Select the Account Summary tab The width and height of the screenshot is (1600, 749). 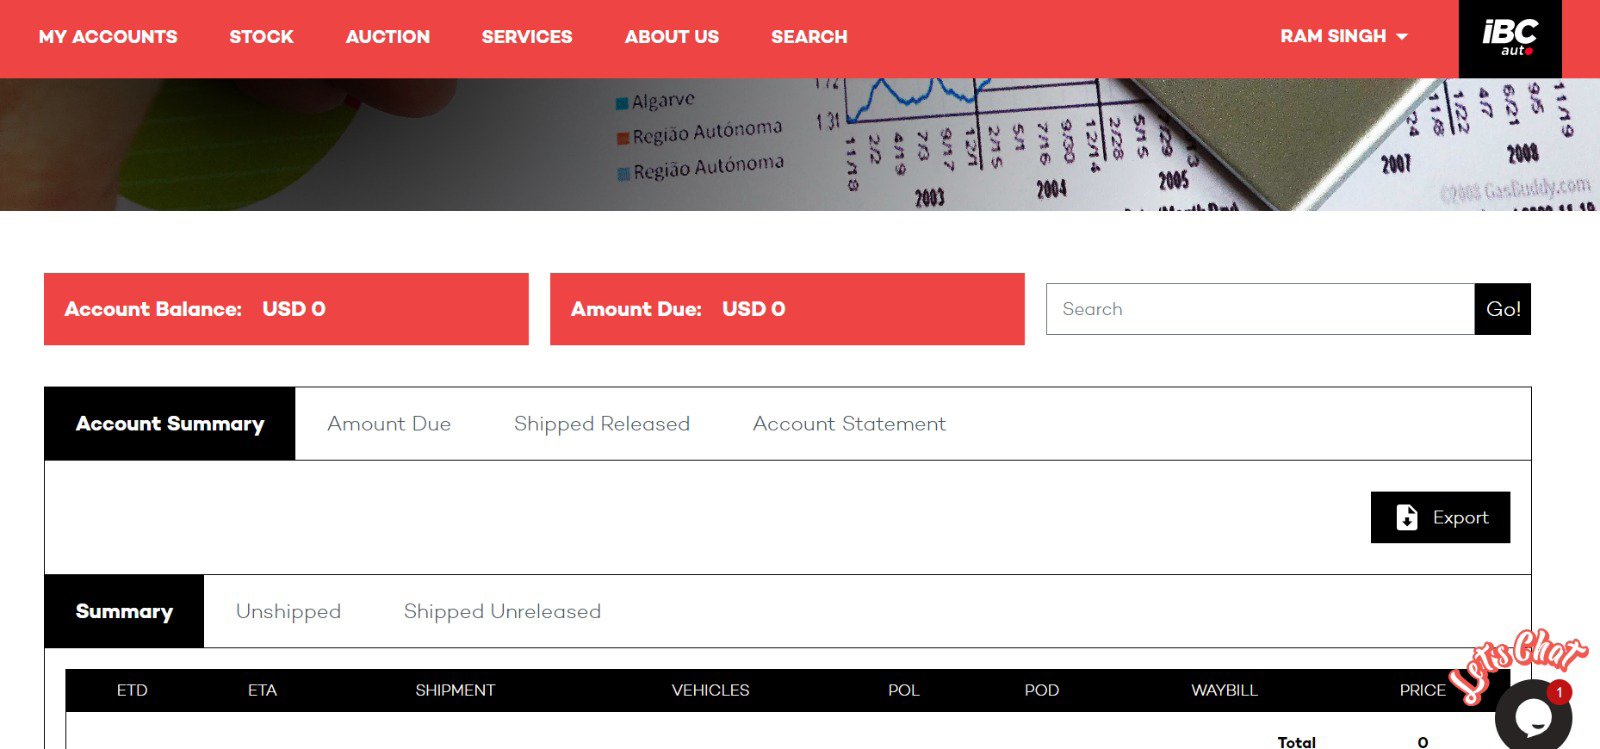pos(170,424)
